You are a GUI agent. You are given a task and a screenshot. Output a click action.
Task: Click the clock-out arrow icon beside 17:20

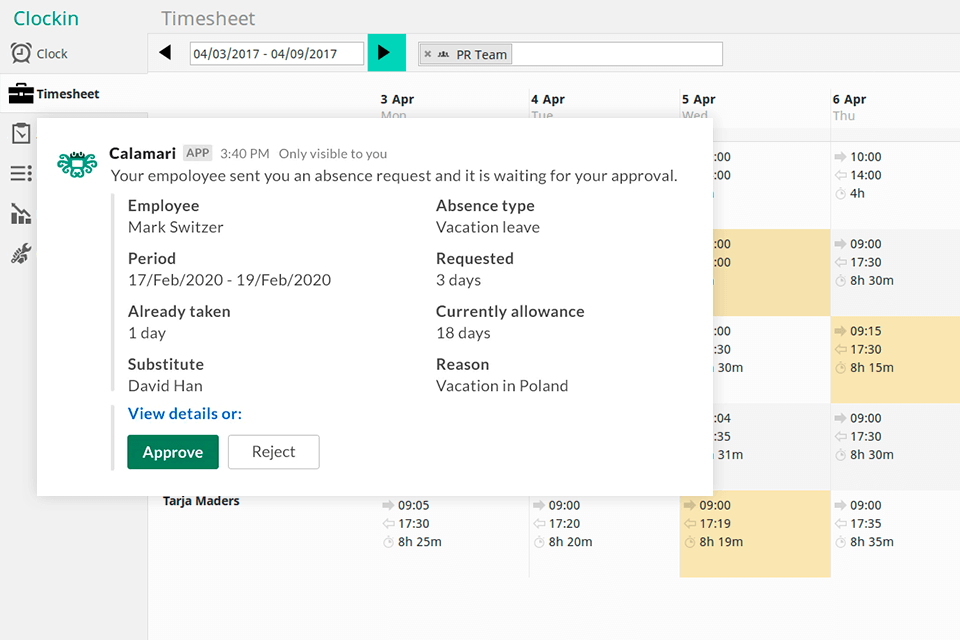(539, 524)
